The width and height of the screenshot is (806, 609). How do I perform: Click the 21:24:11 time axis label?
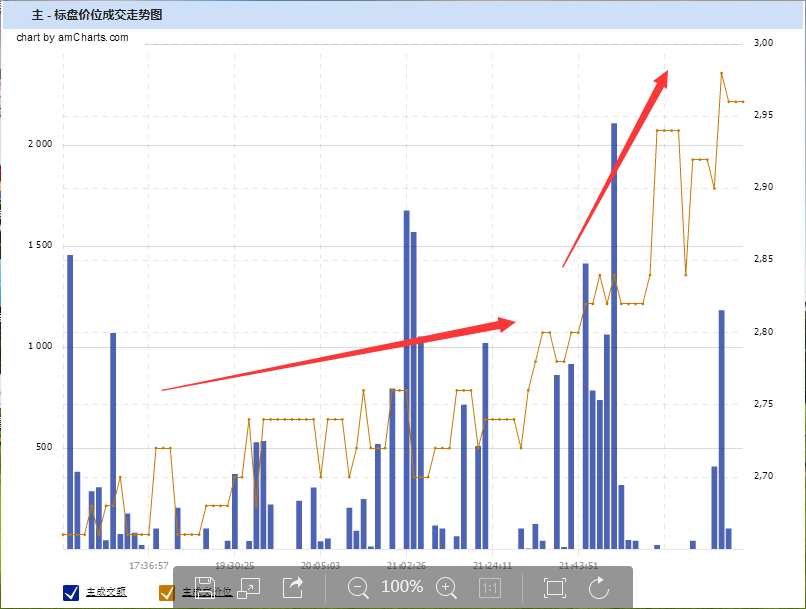click(492, 566)
